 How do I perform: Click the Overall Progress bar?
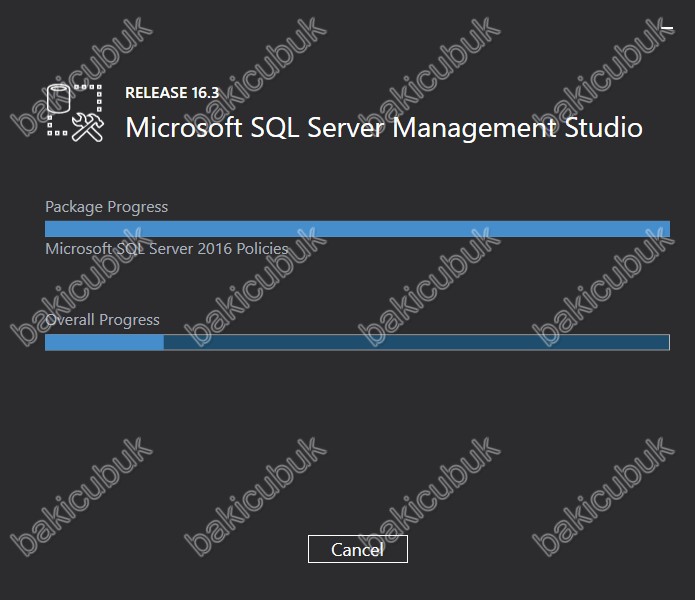pos(357,342)
